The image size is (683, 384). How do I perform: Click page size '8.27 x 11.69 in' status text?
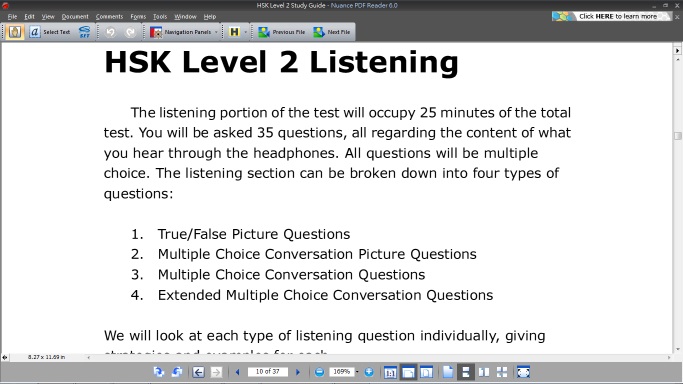tap(46, 357)
